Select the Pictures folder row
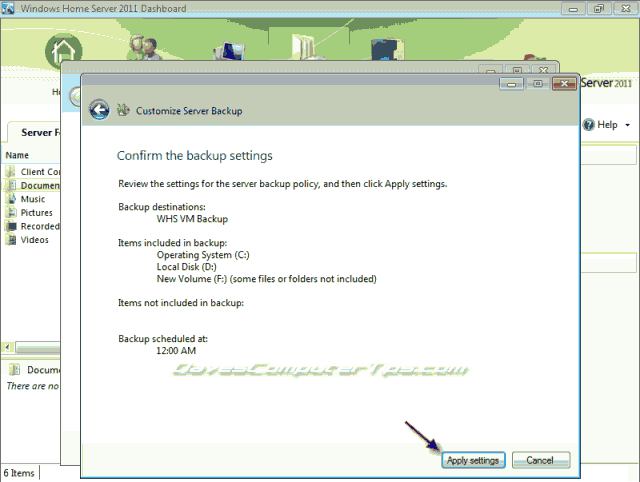This screenshot has height=482, width=640. (32, 213)
